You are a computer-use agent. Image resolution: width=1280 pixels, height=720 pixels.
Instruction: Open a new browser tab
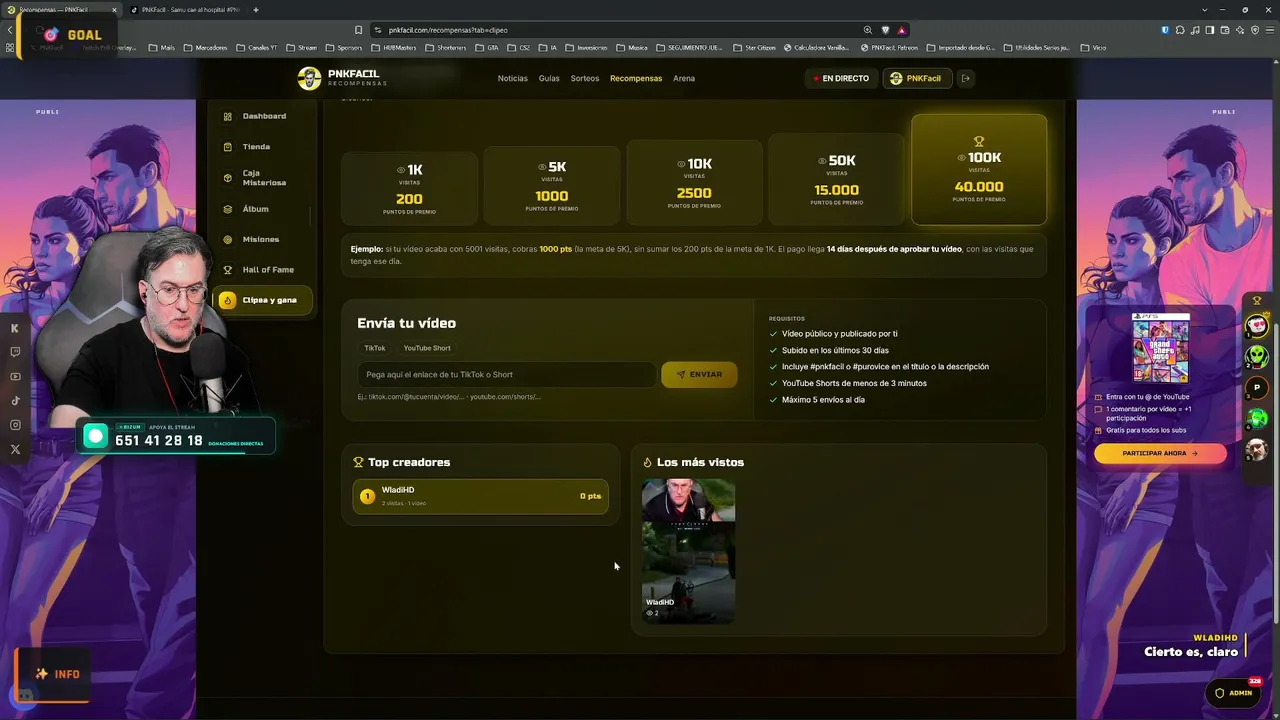[x=256, y=10]
